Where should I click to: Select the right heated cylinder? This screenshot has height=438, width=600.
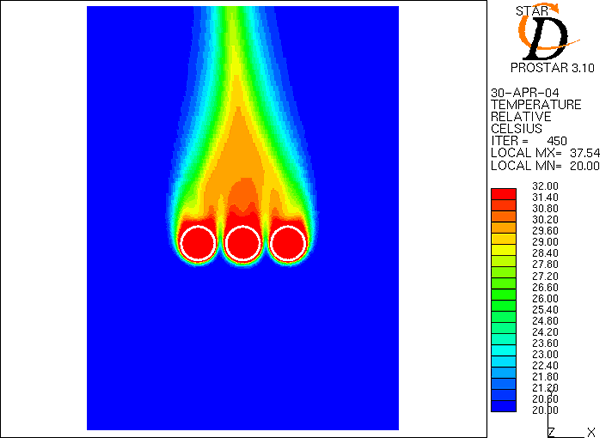(289, 243)
